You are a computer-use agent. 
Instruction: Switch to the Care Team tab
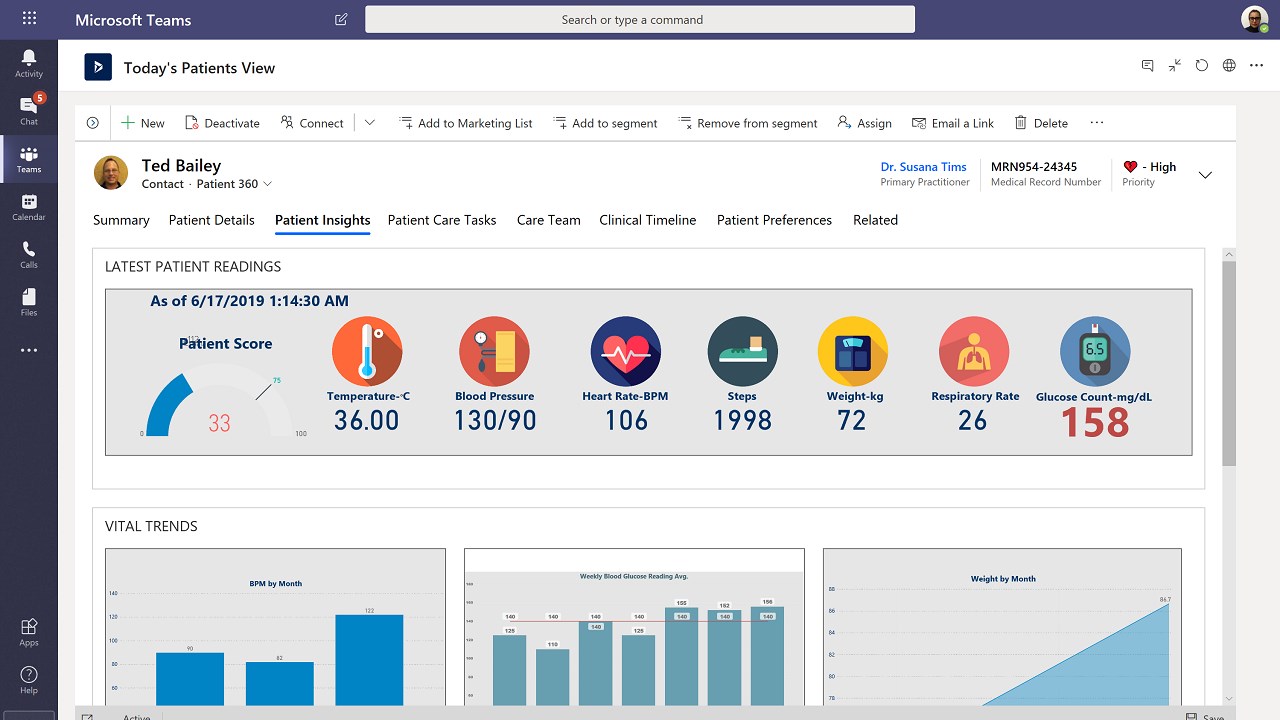(548, 220)
